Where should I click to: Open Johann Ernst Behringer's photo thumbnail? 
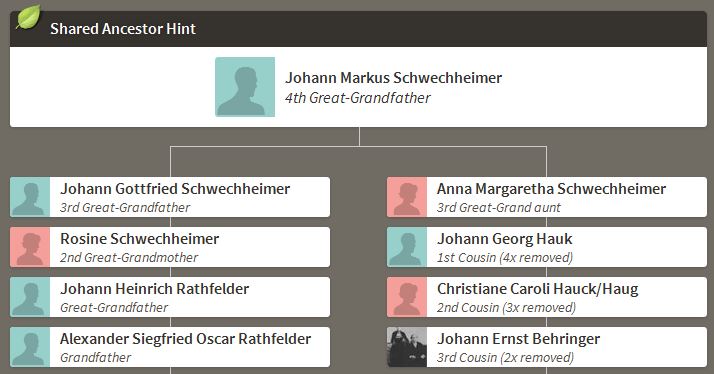coord(407,347)
